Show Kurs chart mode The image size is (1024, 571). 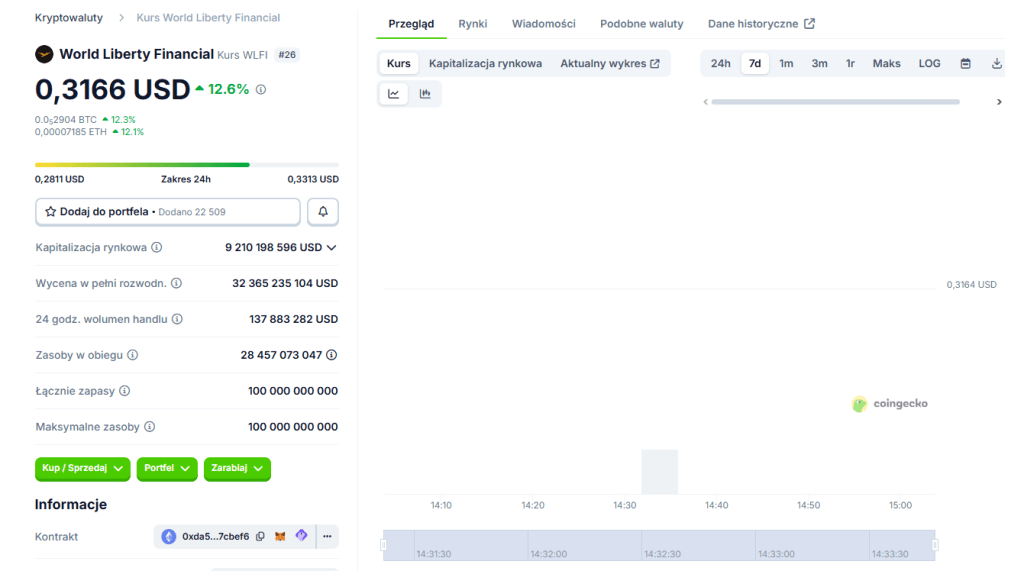point(398,63)
